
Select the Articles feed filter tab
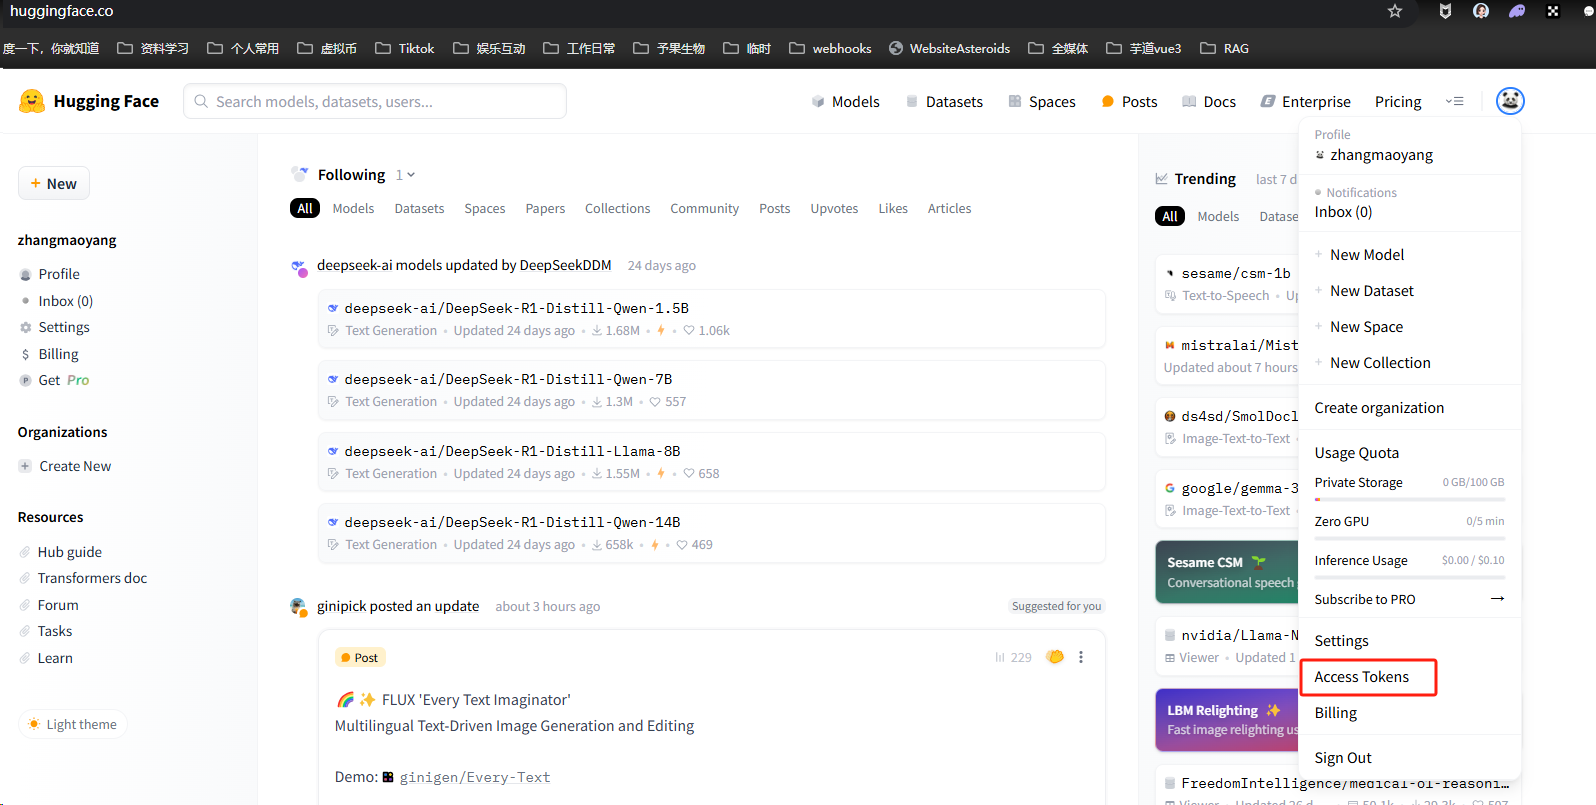point(949,208)
